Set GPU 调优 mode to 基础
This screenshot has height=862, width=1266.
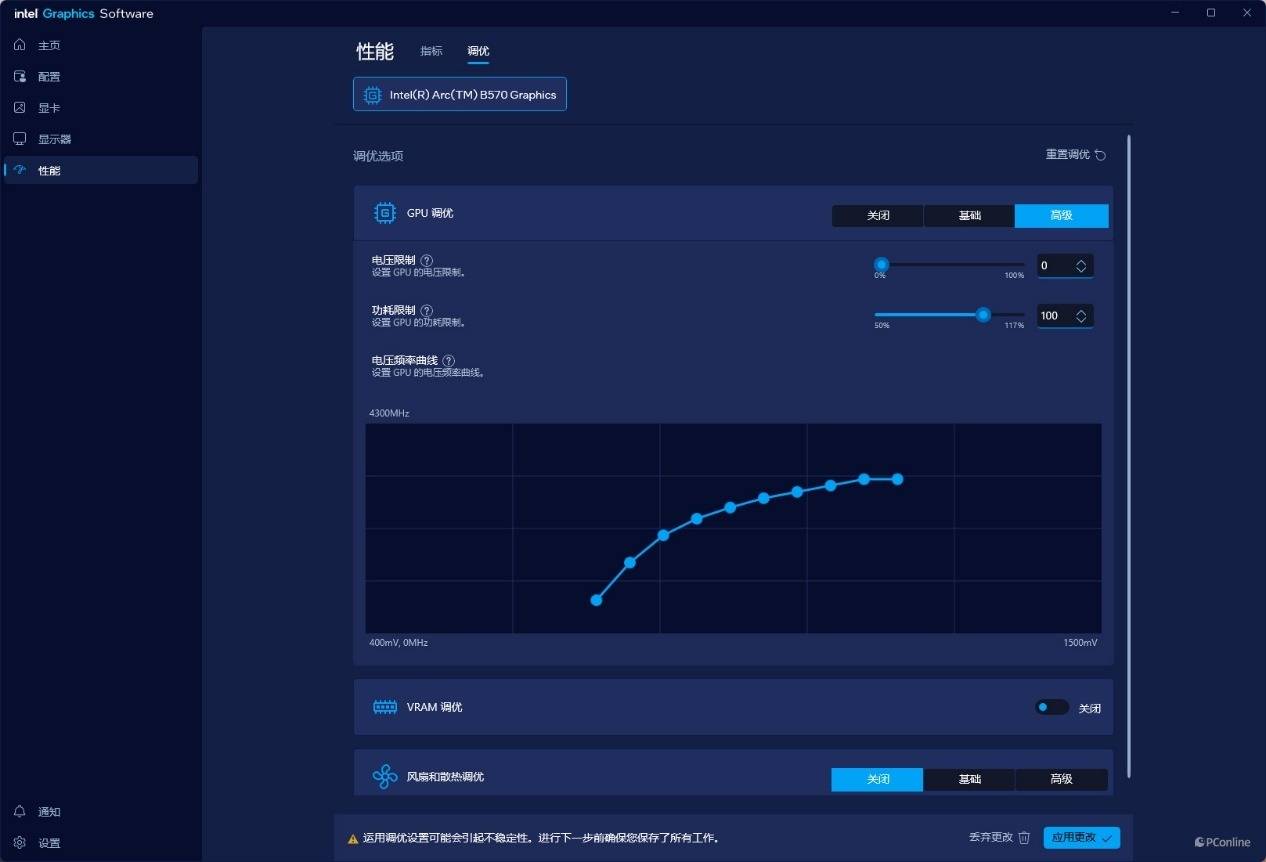click(969, 216)
